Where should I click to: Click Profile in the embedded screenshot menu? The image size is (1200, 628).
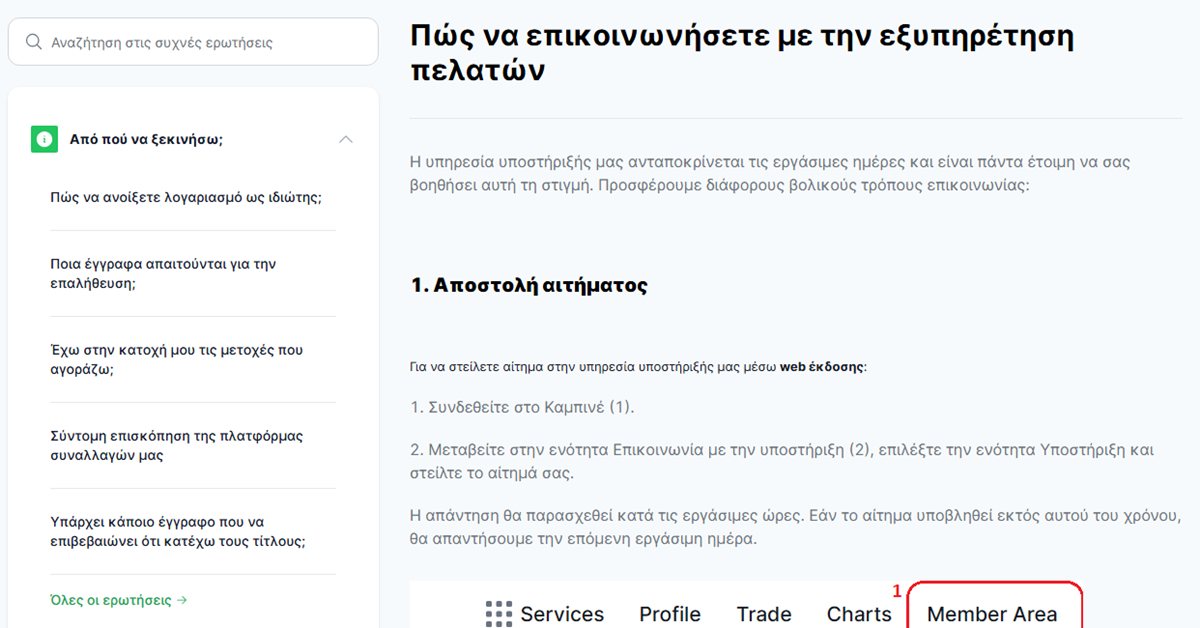click(670, 614)
